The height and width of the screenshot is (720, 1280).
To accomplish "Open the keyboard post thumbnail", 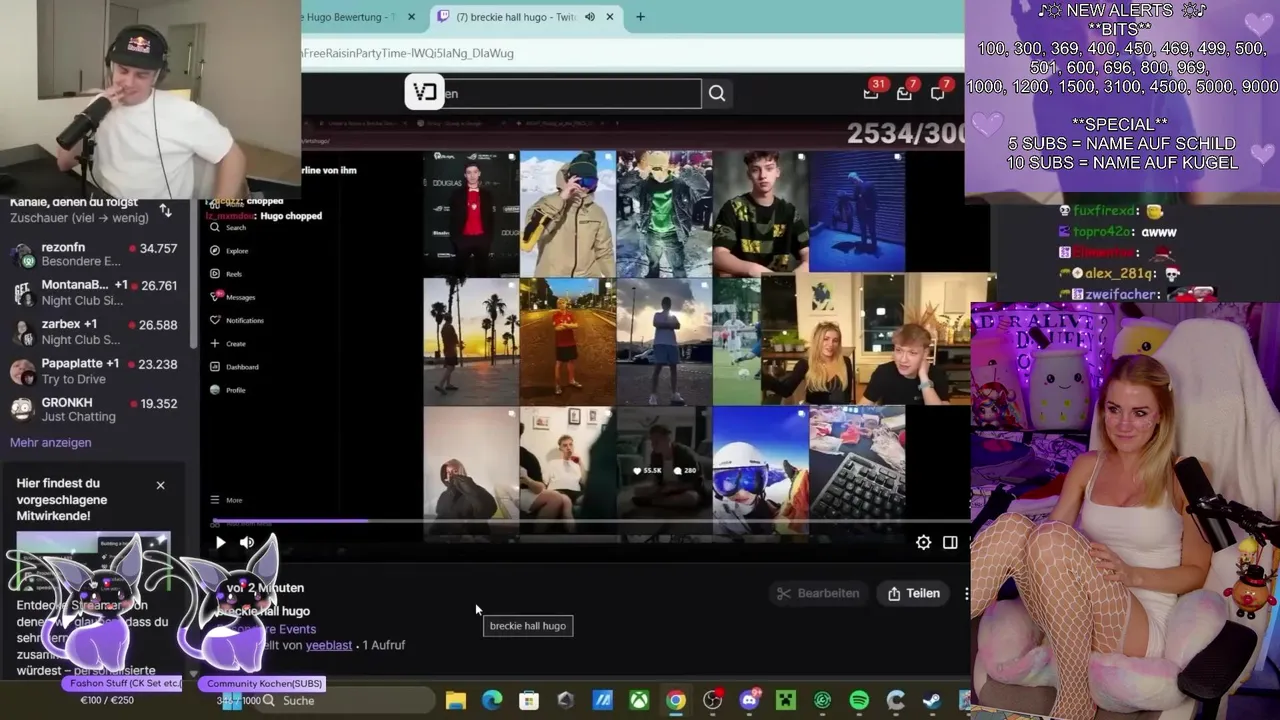I will click(x=857, y=470).
